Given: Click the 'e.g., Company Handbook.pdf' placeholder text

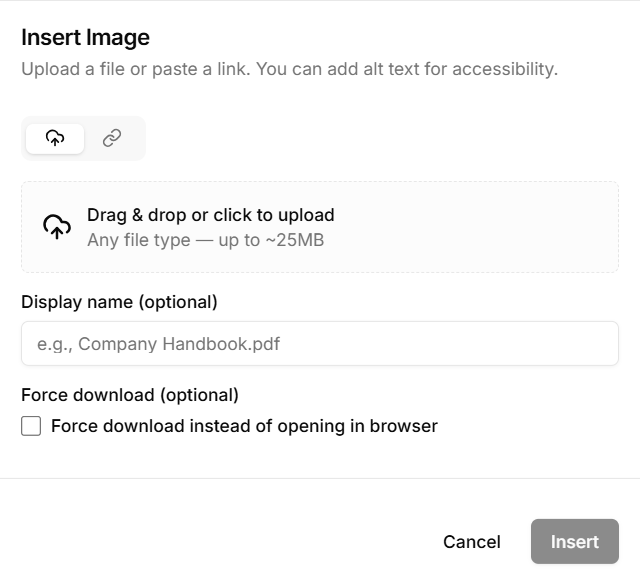Looking at the screenshot, I should pos(158,344).
